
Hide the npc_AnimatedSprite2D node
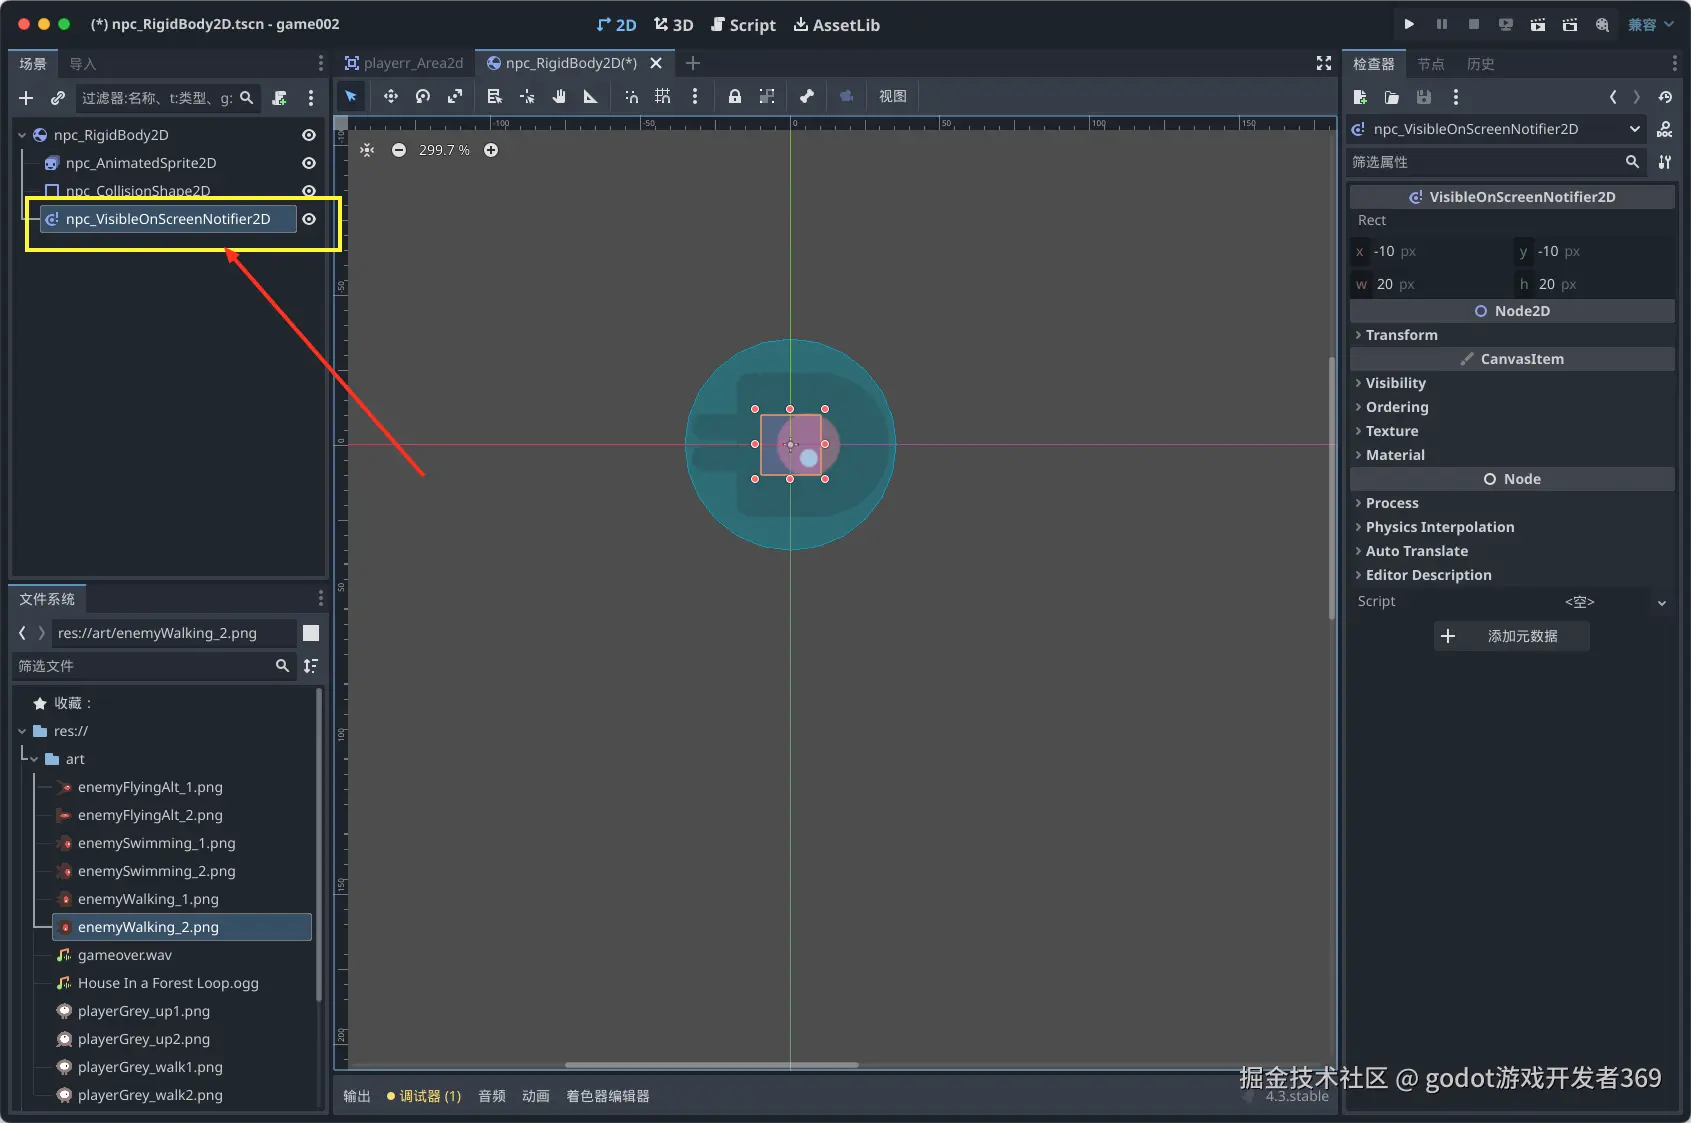coord(309,163)
